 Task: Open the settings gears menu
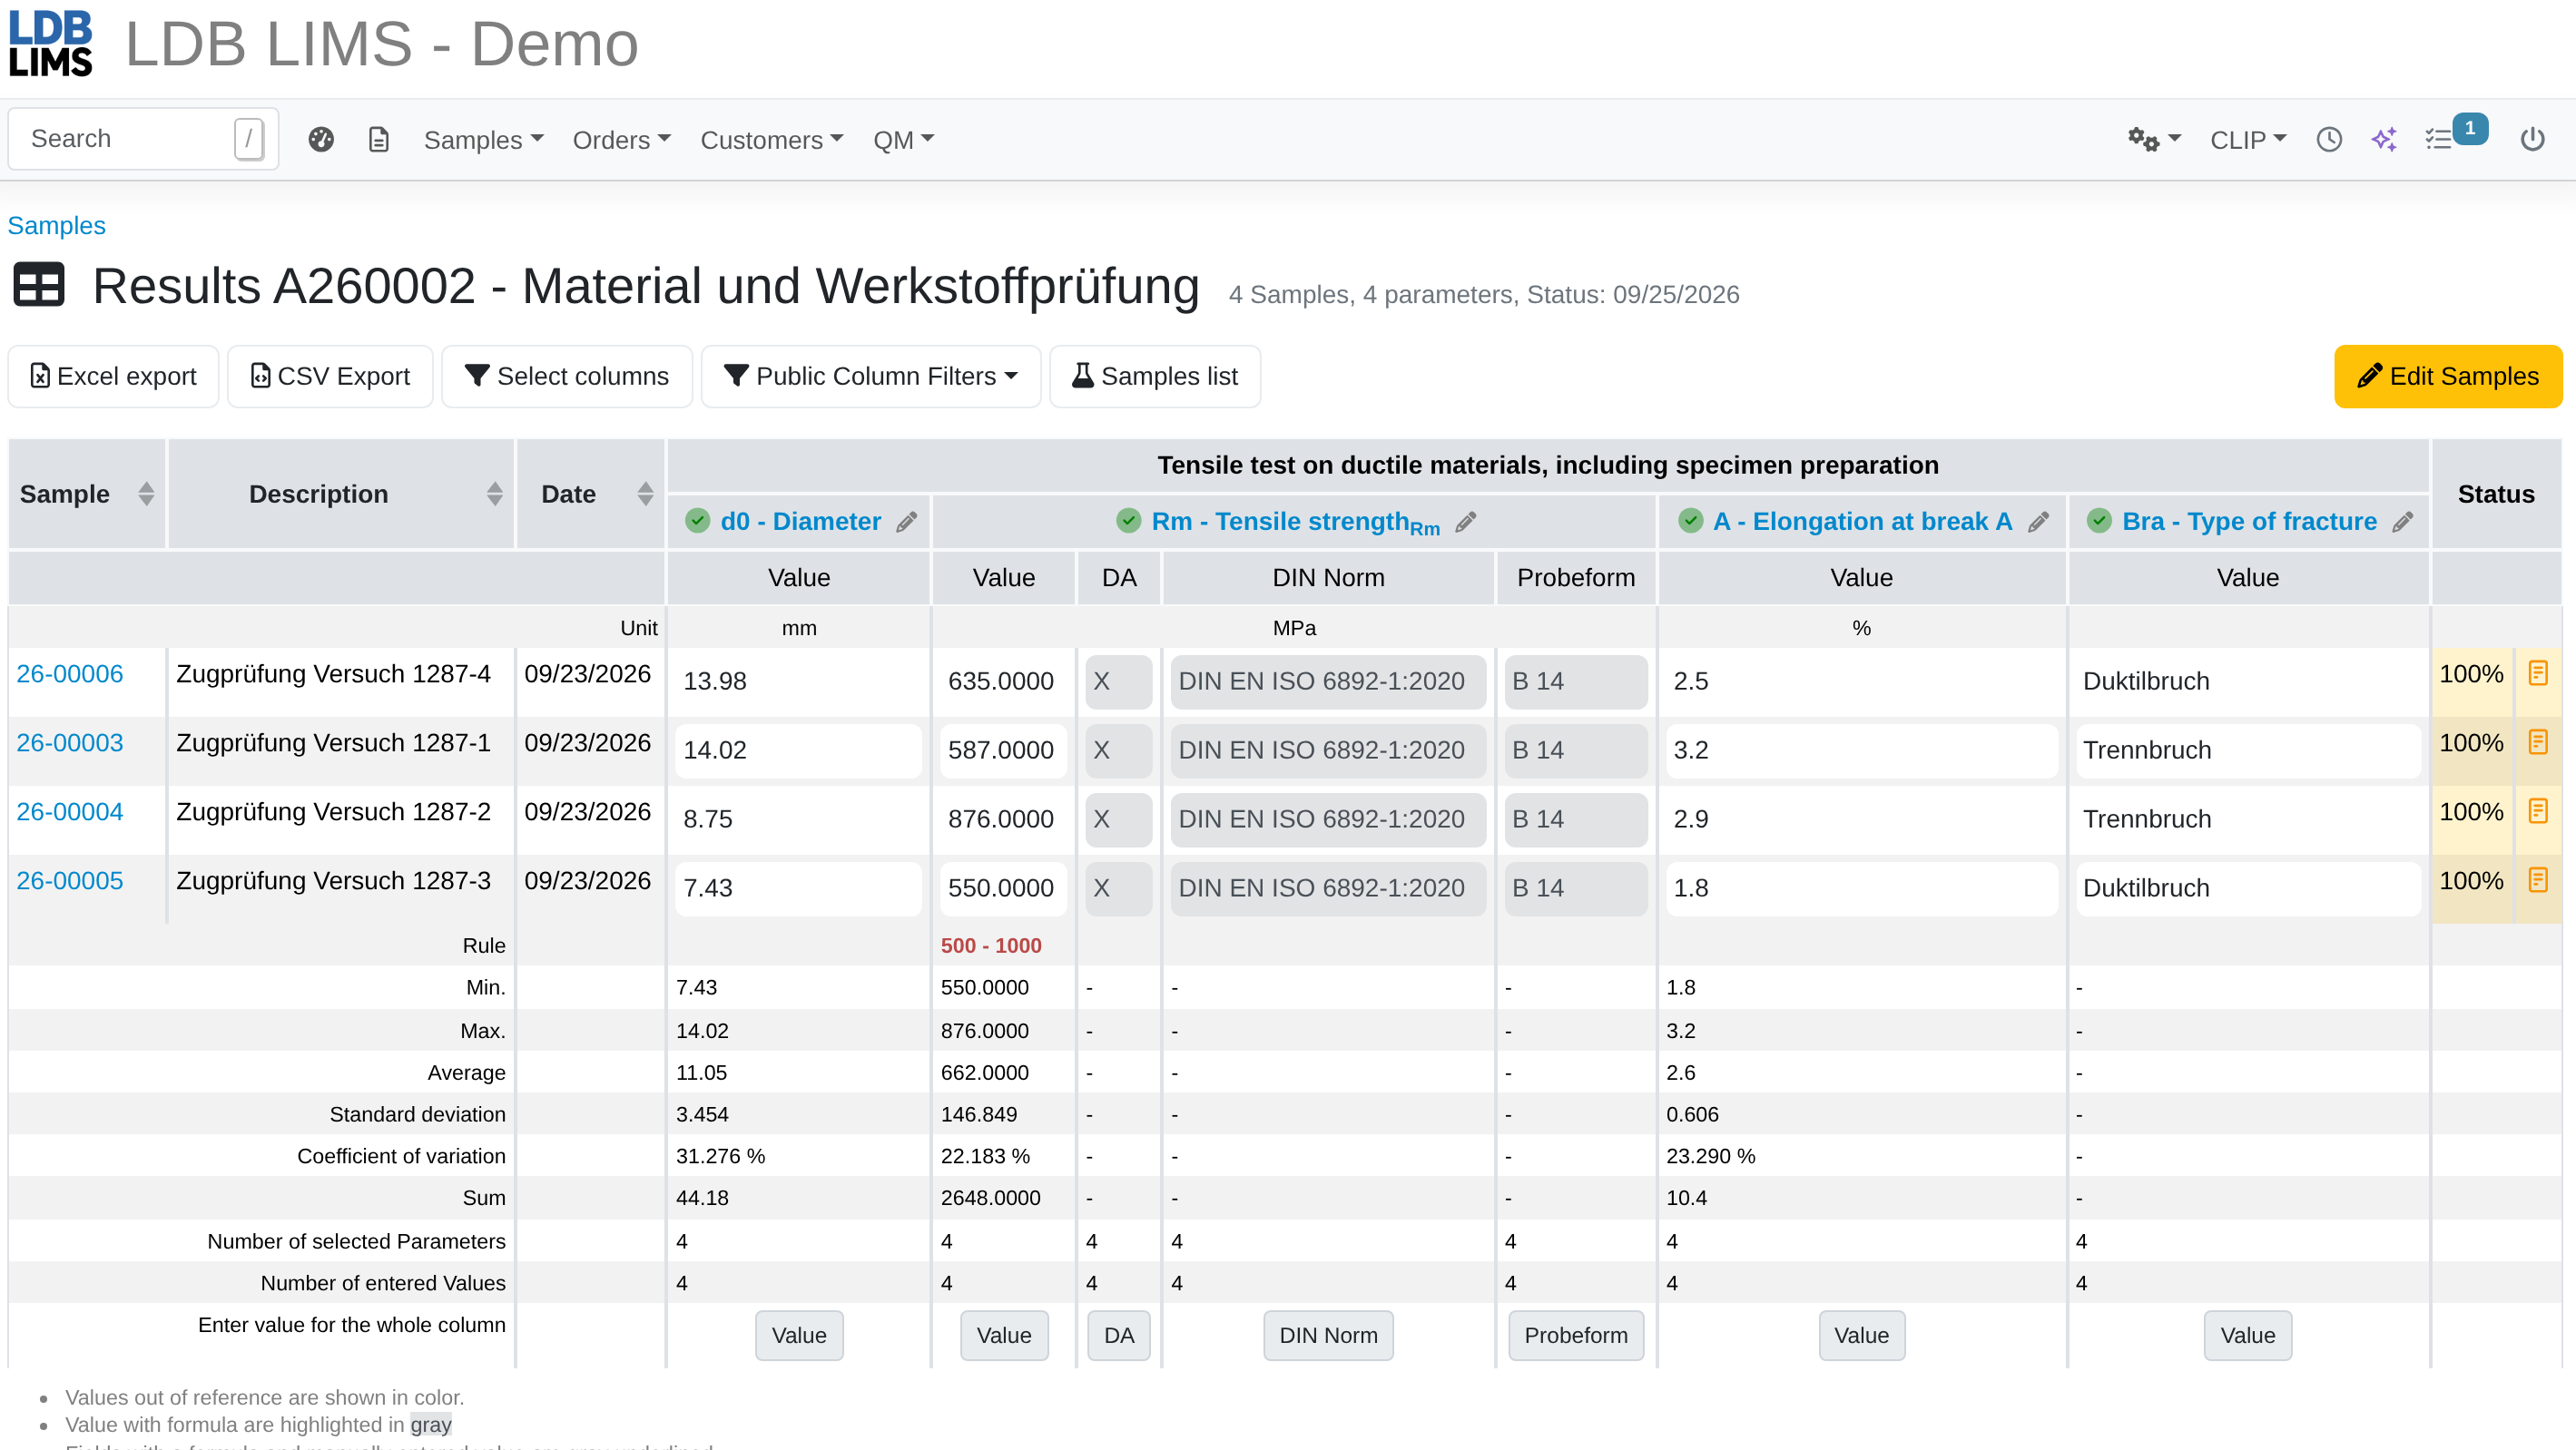tap(2154, 139)
